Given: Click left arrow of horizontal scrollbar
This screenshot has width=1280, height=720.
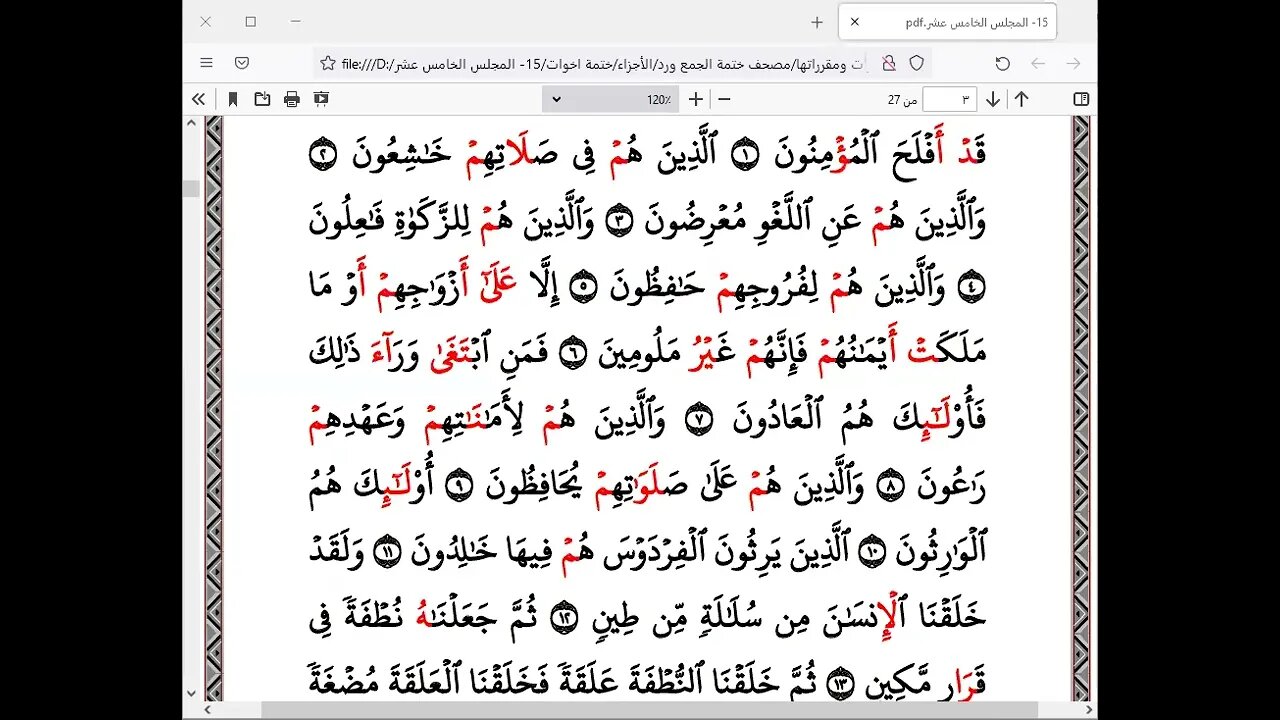Looking at the screenshot, I should tap(208, 710).
